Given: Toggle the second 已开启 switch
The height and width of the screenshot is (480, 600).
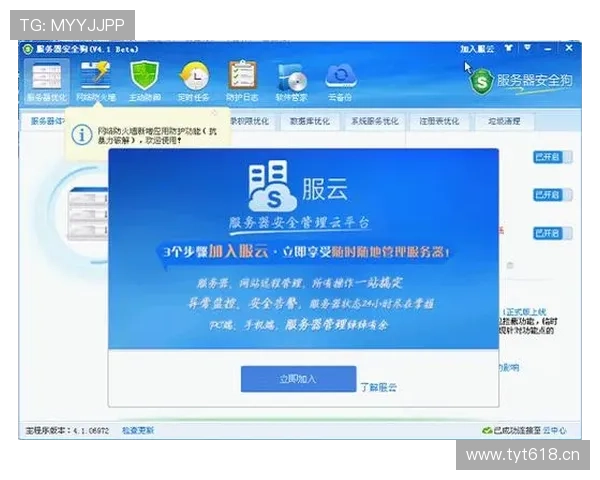Looking at the screenshot, I should pos(553,195).
